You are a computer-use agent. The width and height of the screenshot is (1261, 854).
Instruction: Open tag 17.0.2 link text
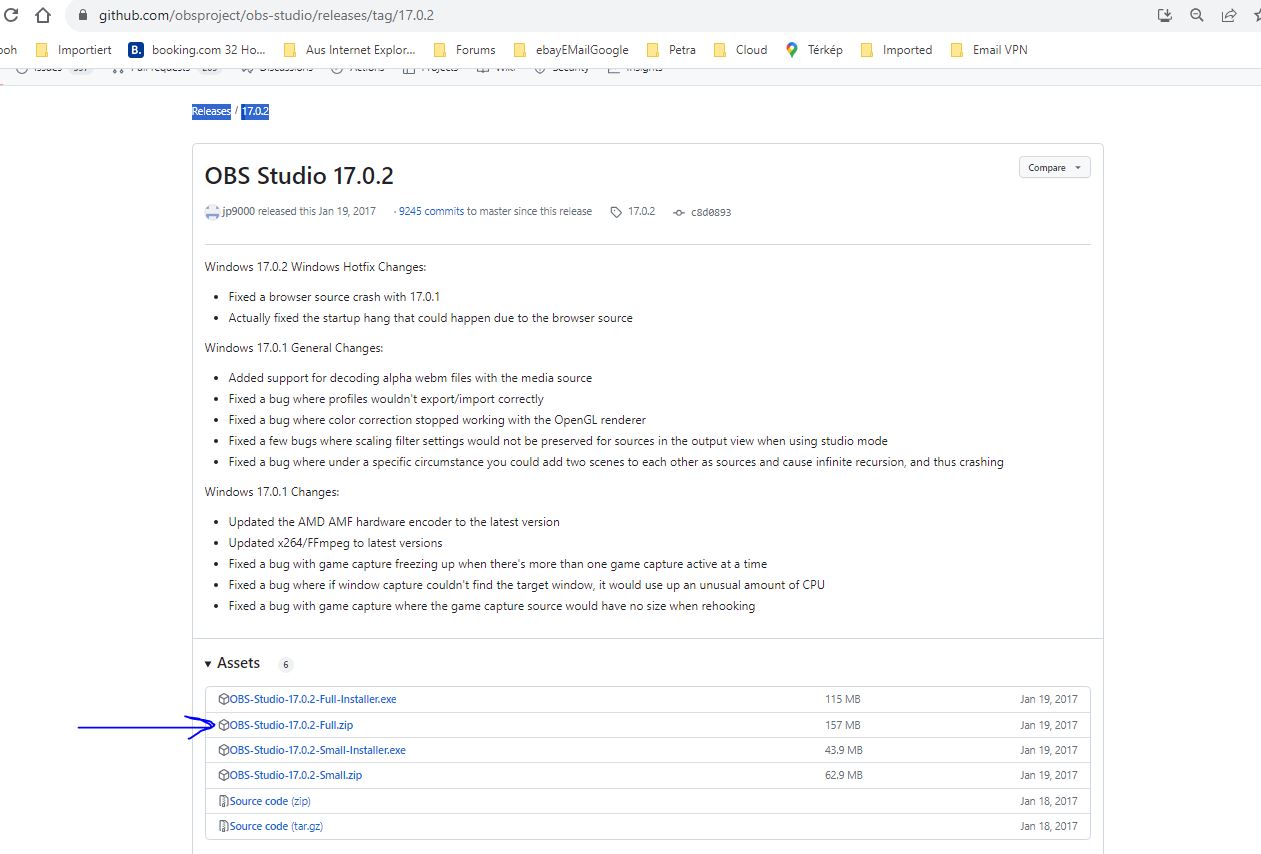click(x=641, y=212)
